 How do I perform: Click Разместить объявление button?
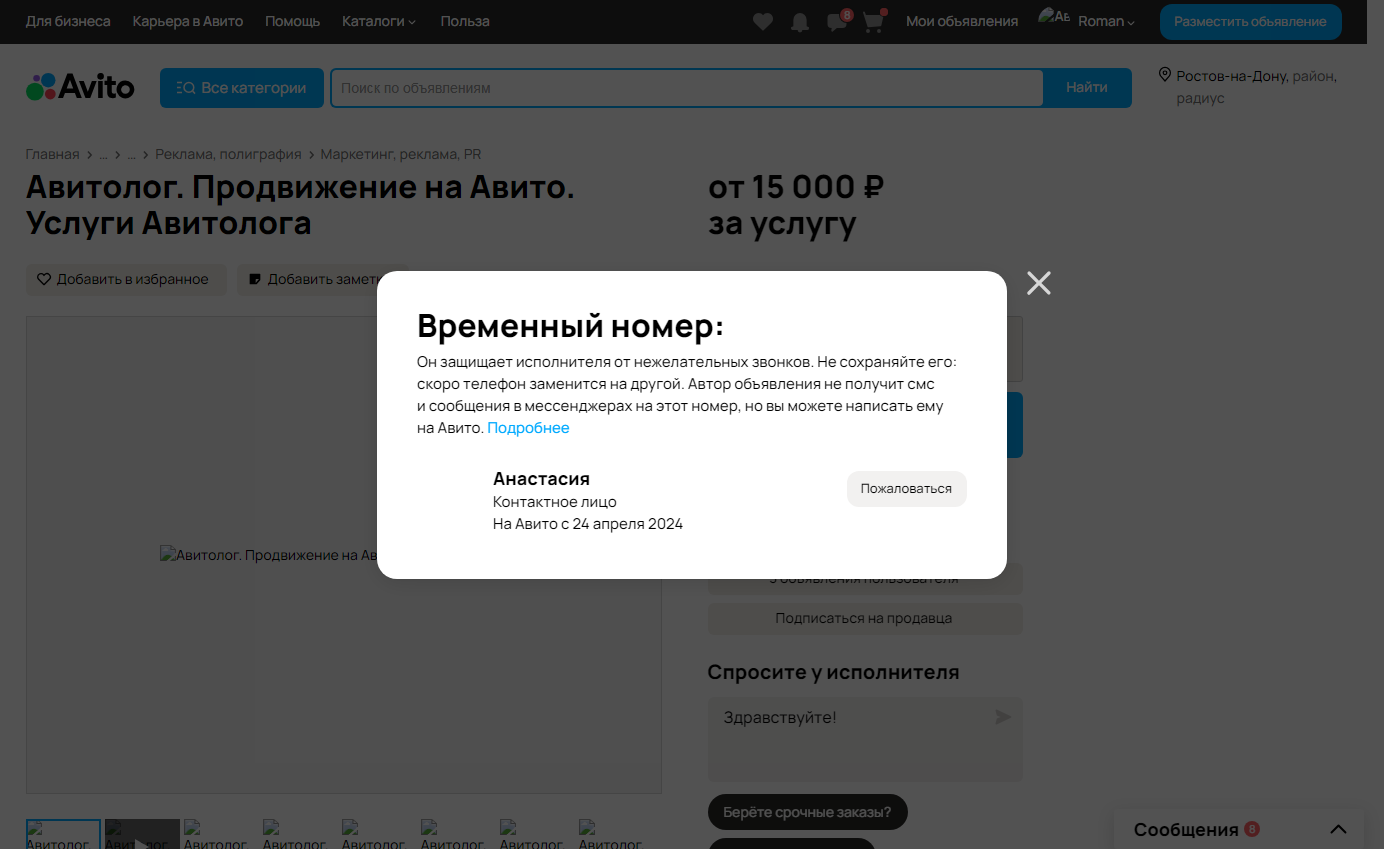point(1251,21)
